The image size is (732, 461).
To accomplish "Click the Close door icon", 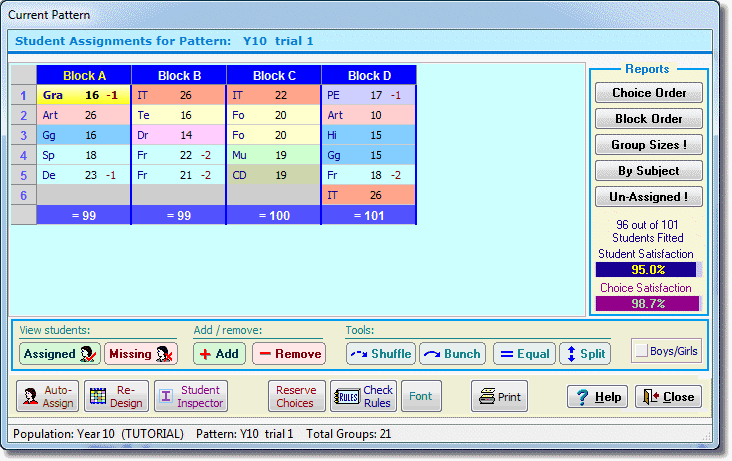I will pyautogui.click(x=651, y=397).
